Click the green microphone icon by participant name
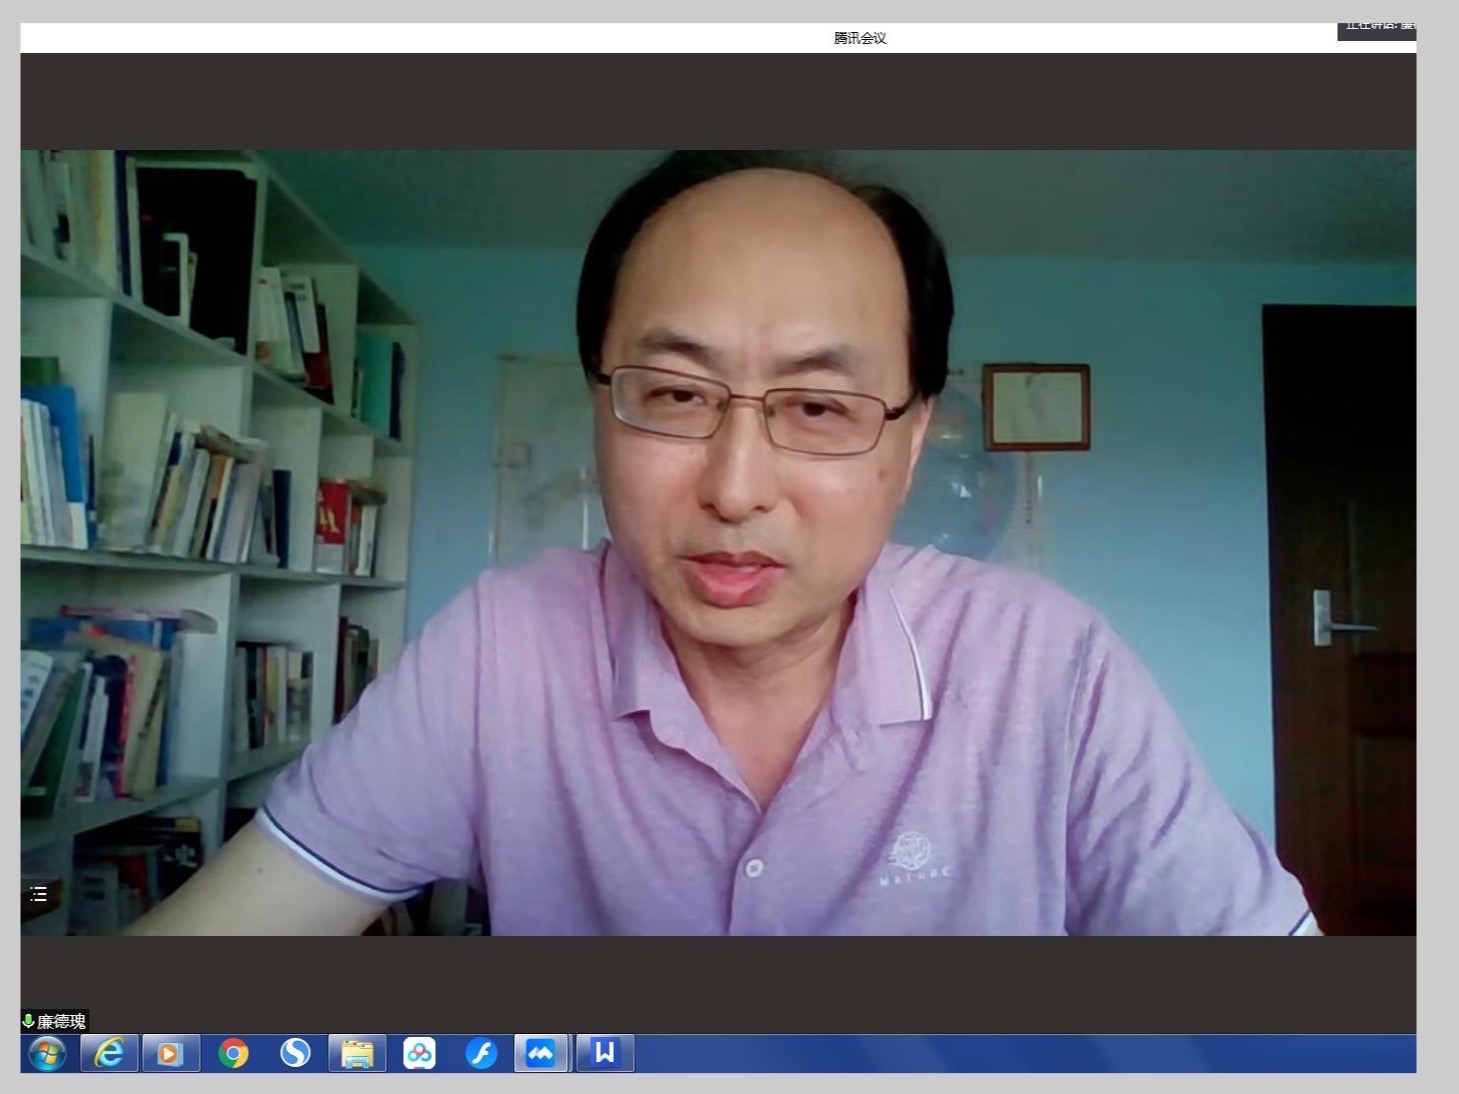This screenshot has height=1094, width=1459. 28,1021
